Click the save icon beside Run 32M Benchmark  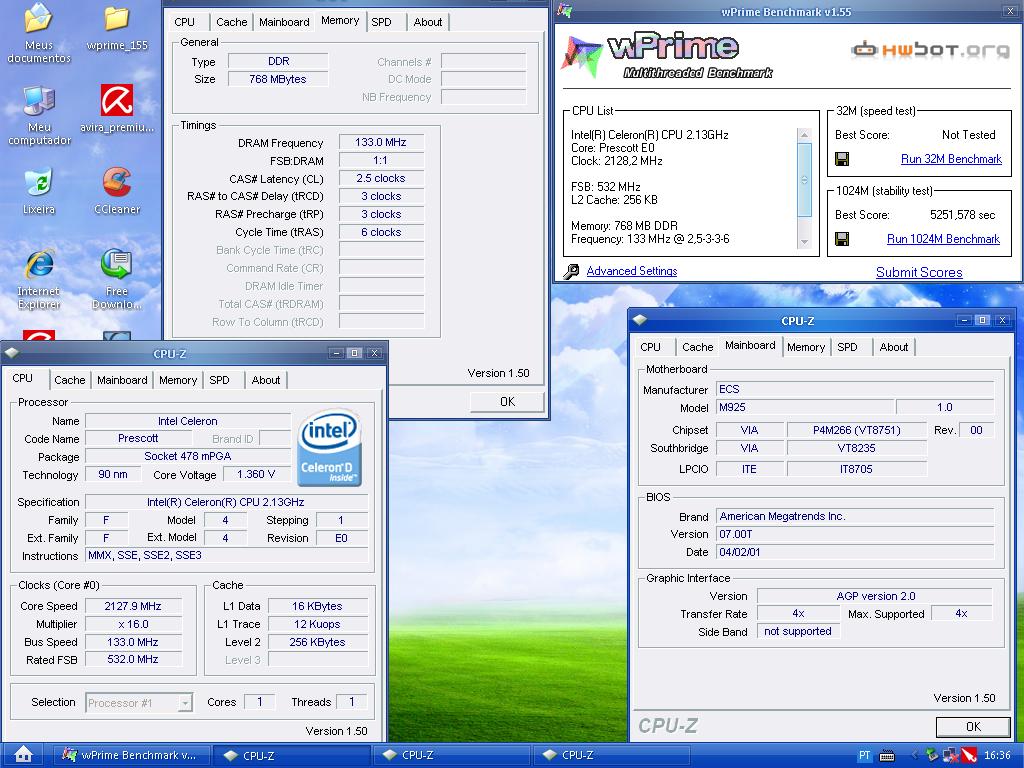[842, 159]
